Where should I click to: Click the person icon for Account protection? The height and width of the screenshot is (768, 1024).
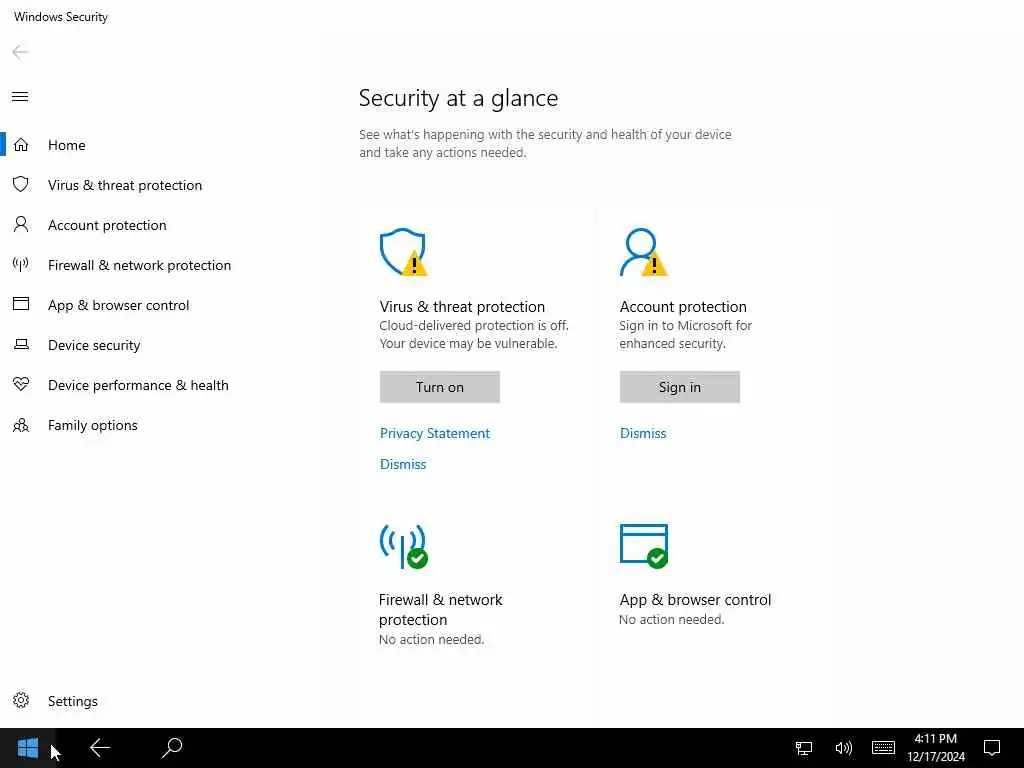(x=21, y=225)
